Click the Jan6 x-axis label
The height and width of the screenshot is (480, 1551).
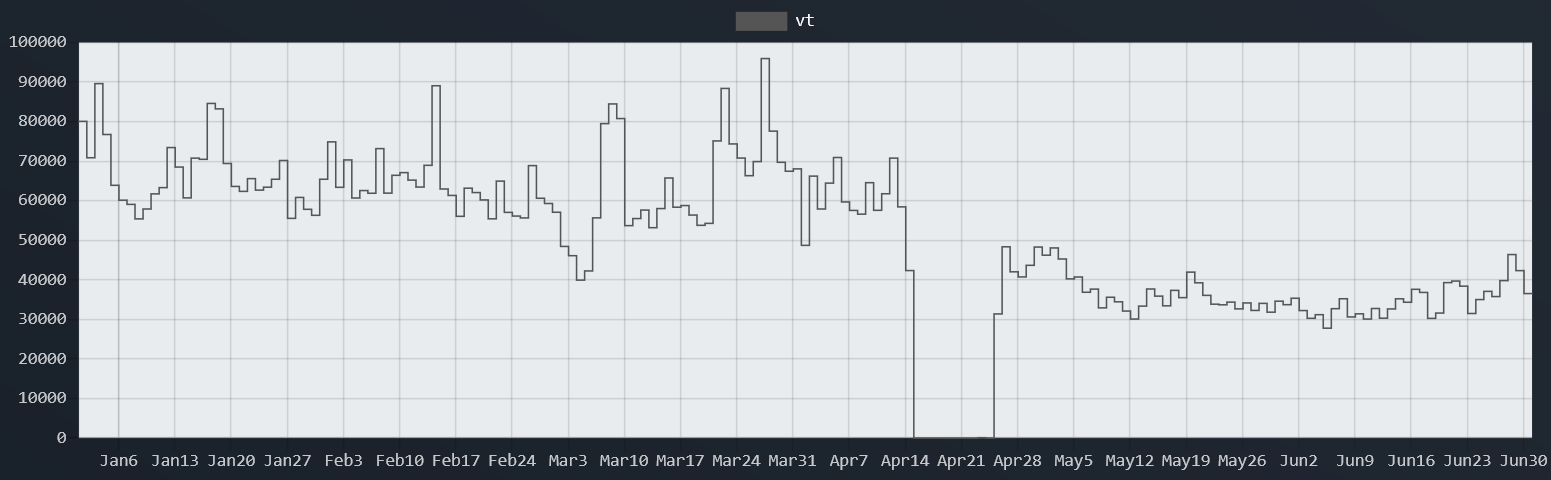tap(118, 461)
